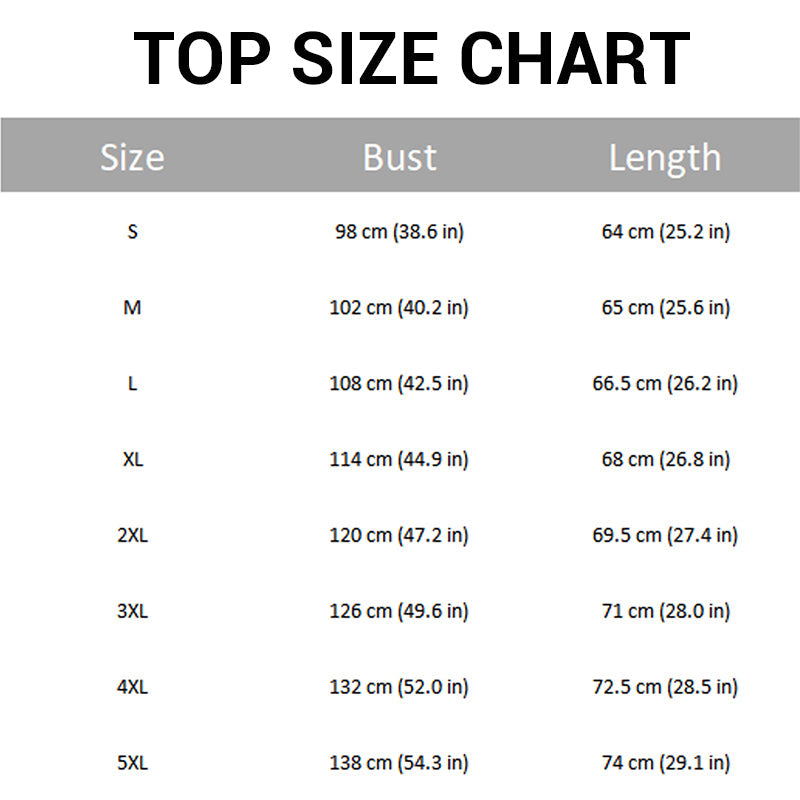Select the Length column header

[x=665, y=159]
